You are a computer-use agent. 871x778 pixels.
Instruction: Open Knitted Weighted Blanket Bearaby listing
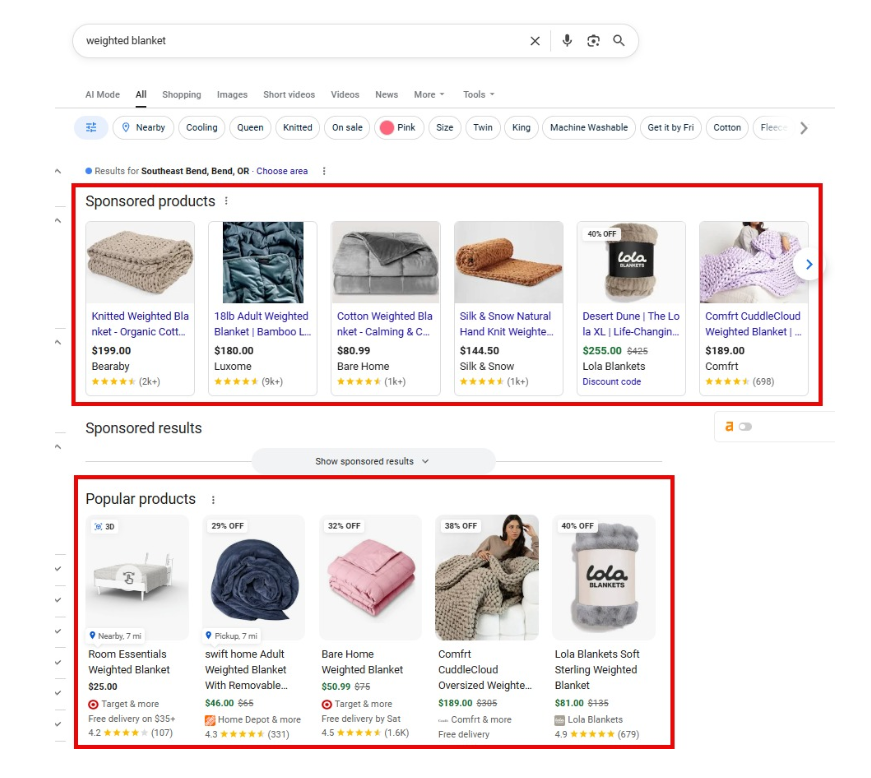[140, 323]
